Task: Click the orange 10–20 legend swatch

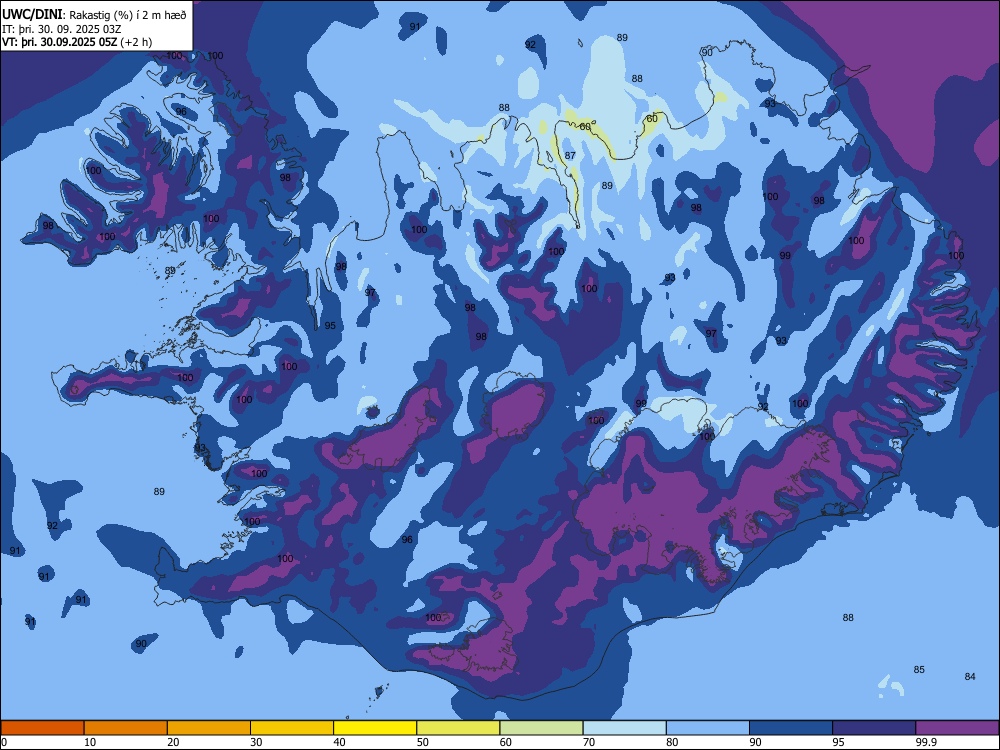Action: [x=126, y=728]
